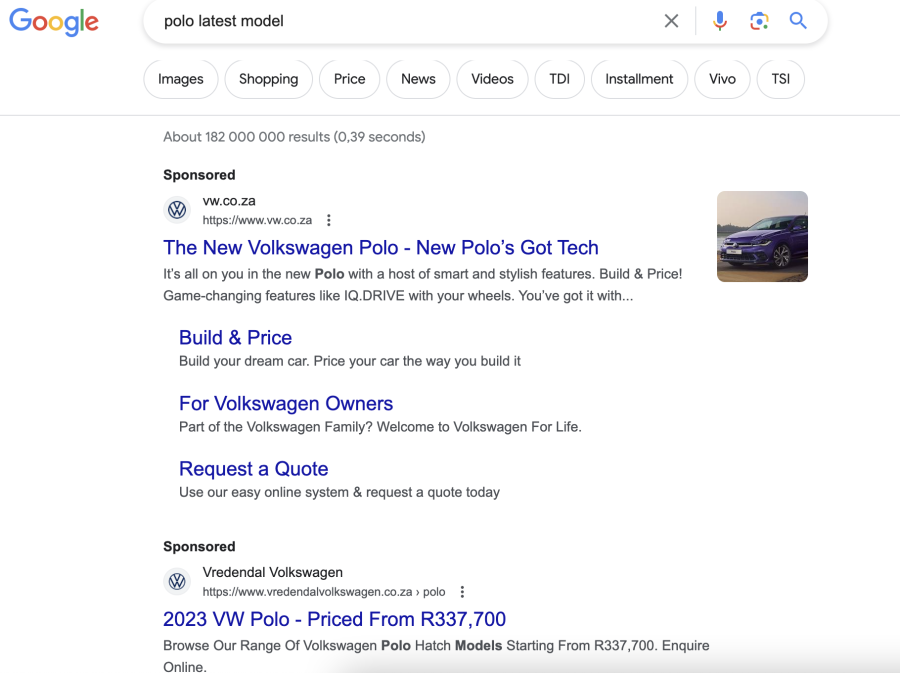This screenshot has height=673, width=900.
Task: Click the Volkswagen logo beside Vredendal Volkswagen
Action: pyautogui.click(x=177, y=581)
